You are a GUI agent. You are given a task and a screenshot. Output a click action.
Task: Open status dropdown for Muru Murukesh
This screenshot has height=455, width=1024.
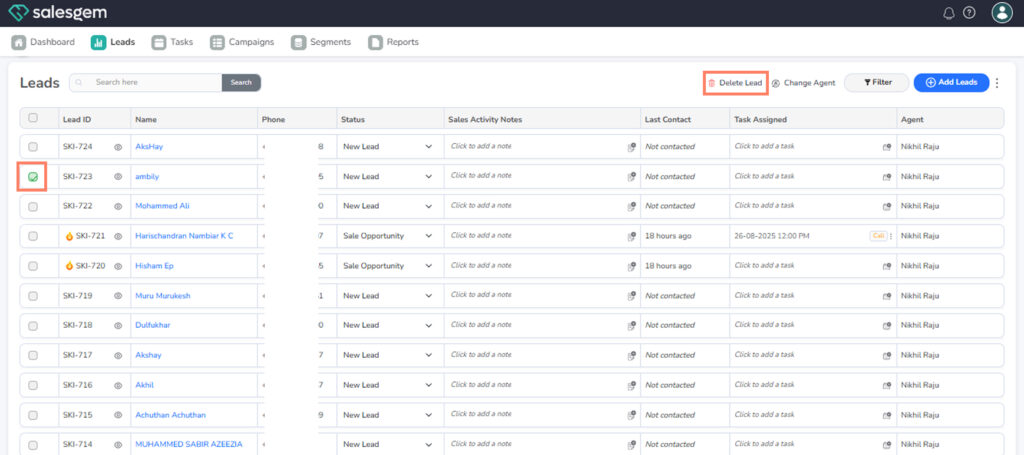click(x=429, y=296)
